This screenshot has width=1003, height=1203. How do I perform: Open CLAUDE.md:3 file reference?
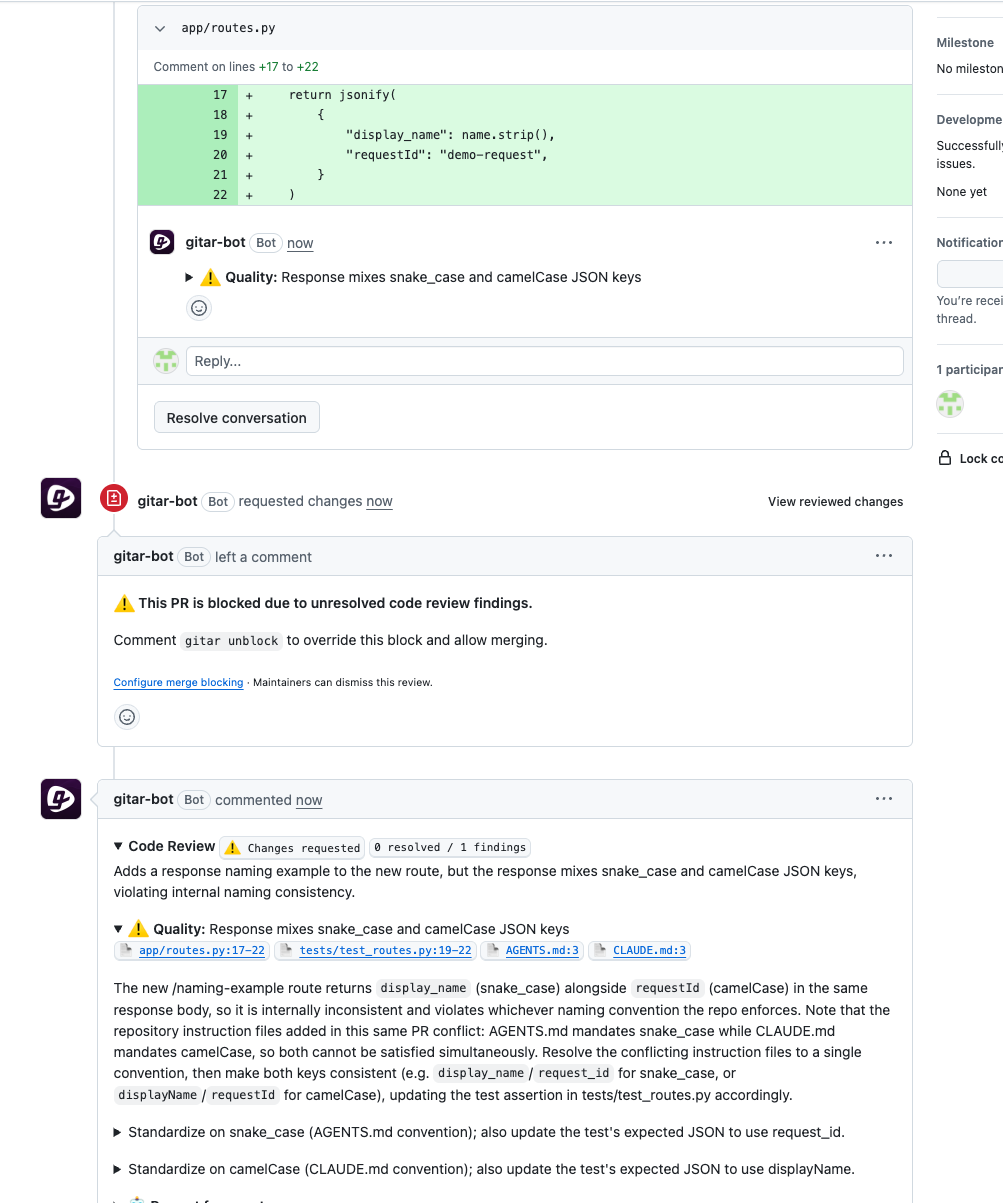tap(639, 950)
